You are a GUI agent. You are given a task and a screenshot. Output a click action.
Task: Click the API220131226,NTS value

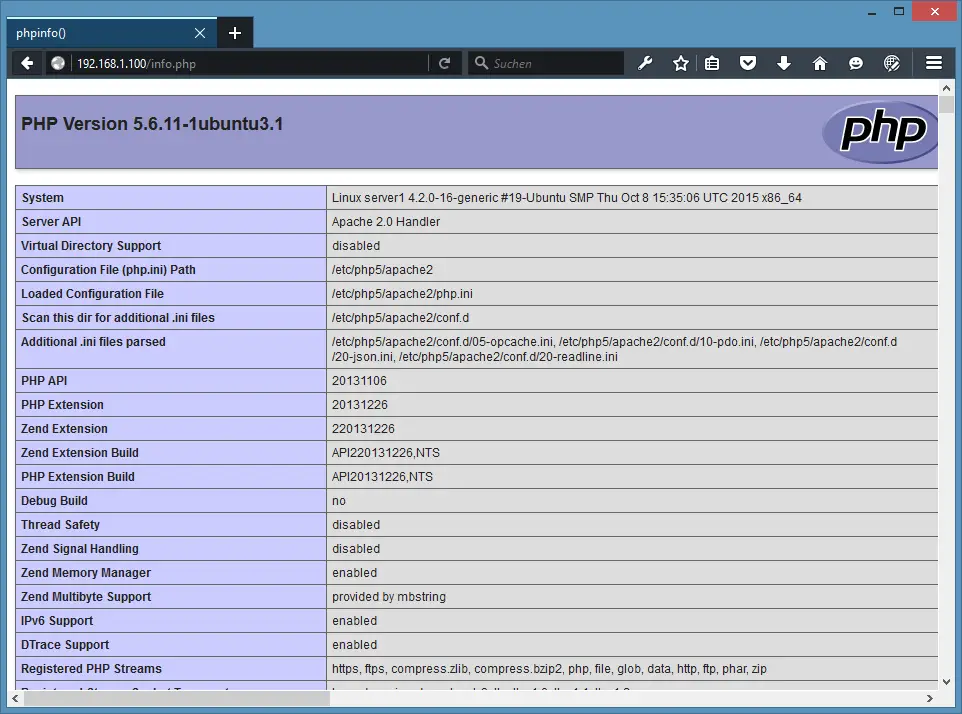(x=386, y=452)
